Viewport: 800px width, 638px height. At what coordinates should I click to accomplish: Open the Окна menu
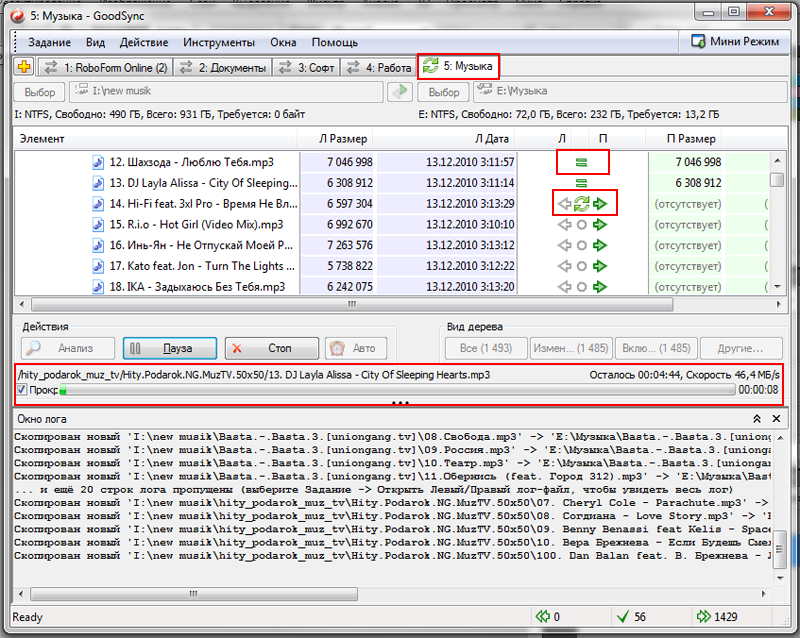pos(283,42)
